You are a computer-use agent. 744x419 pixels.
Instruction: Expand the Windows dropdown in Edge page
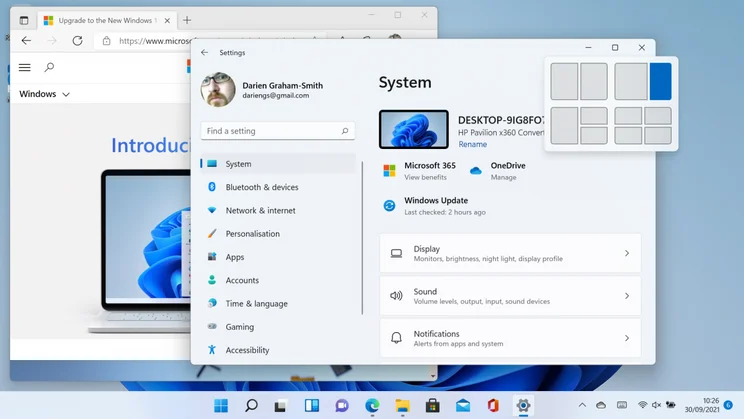(45, 94)
